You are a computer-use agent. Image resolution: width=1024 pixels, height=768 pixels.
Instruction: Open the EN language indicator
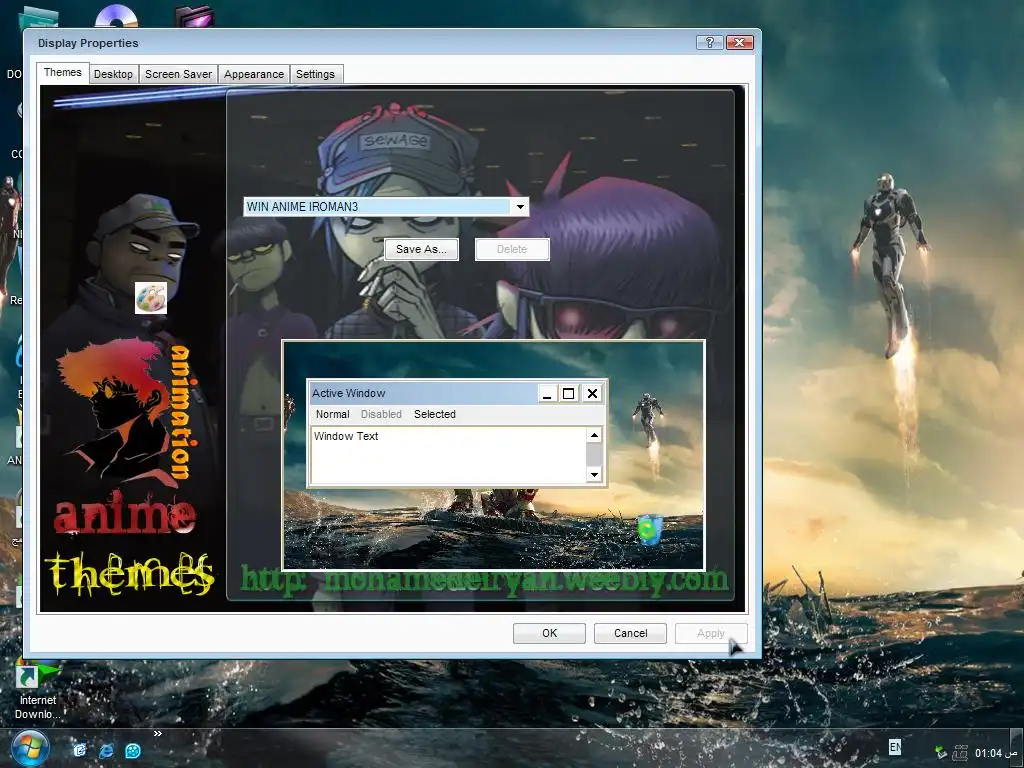point(895,746)
